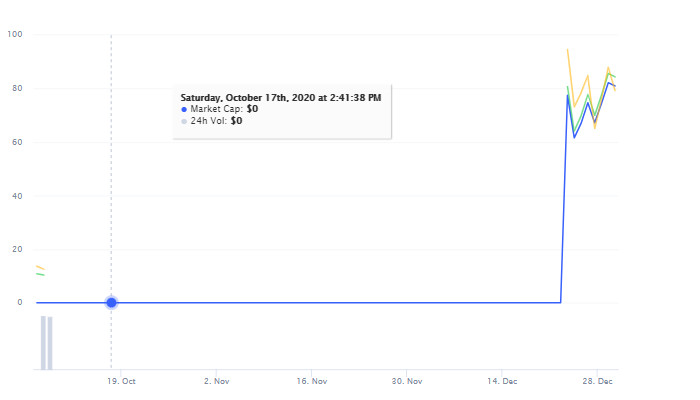The height and width of the screenshot is (400, 700).
Task: Click the 2. Nov x-axis label
Action: (x=217, y=381)
